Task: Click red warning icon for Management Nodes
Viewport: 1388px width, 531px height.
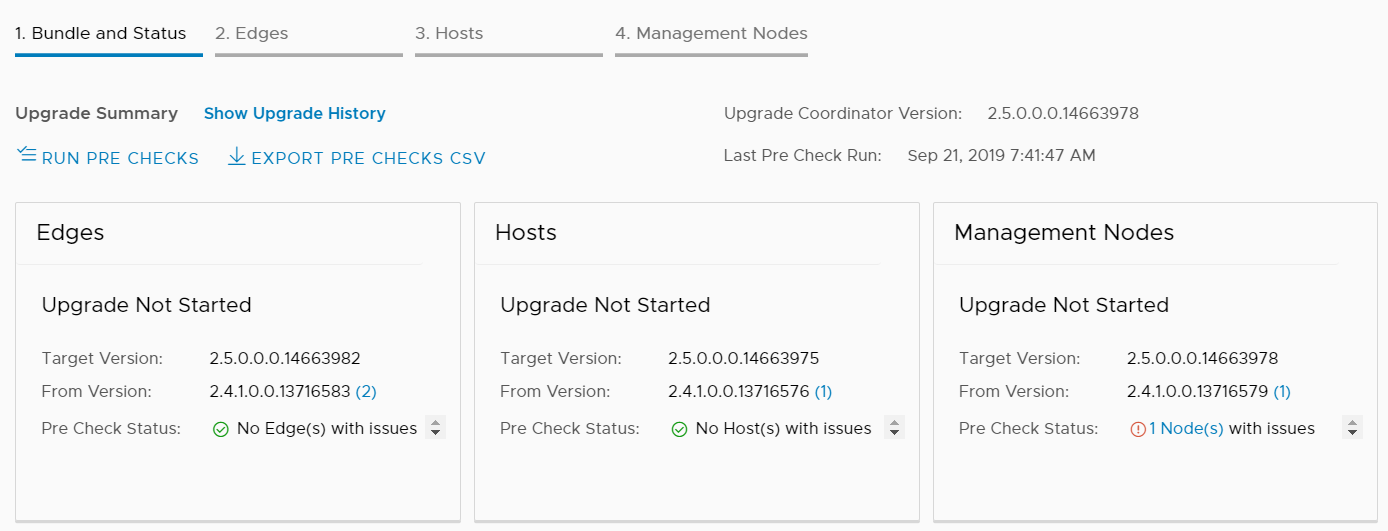Action: 1138,429
